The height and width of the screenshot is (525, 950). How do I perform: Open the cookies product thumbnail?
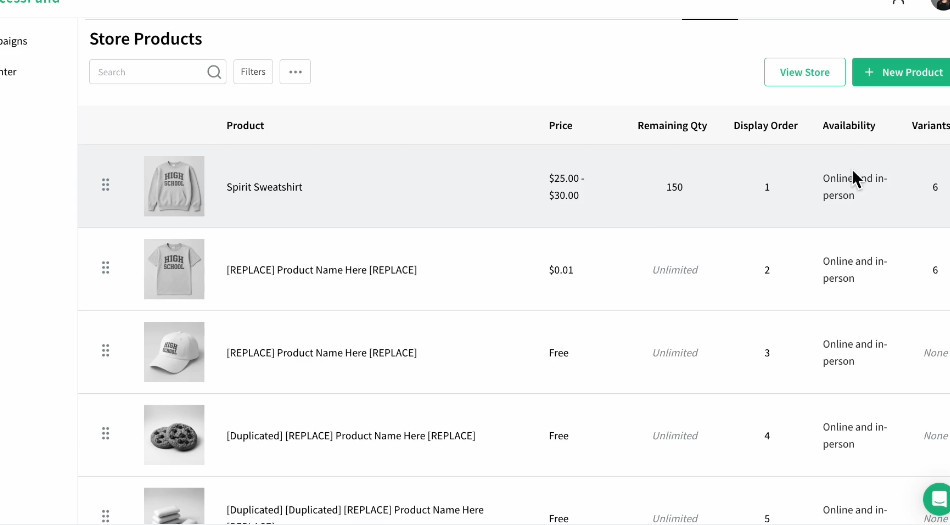click(x=174, y=435)
